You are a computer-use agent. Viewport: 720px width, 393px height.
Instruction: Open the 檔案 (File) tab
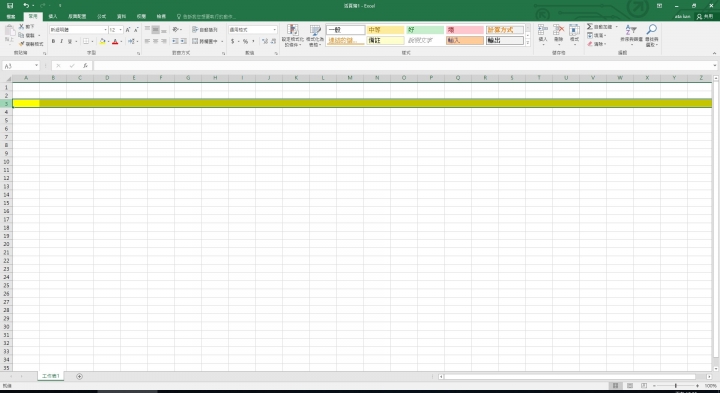[x=11, y=16]
